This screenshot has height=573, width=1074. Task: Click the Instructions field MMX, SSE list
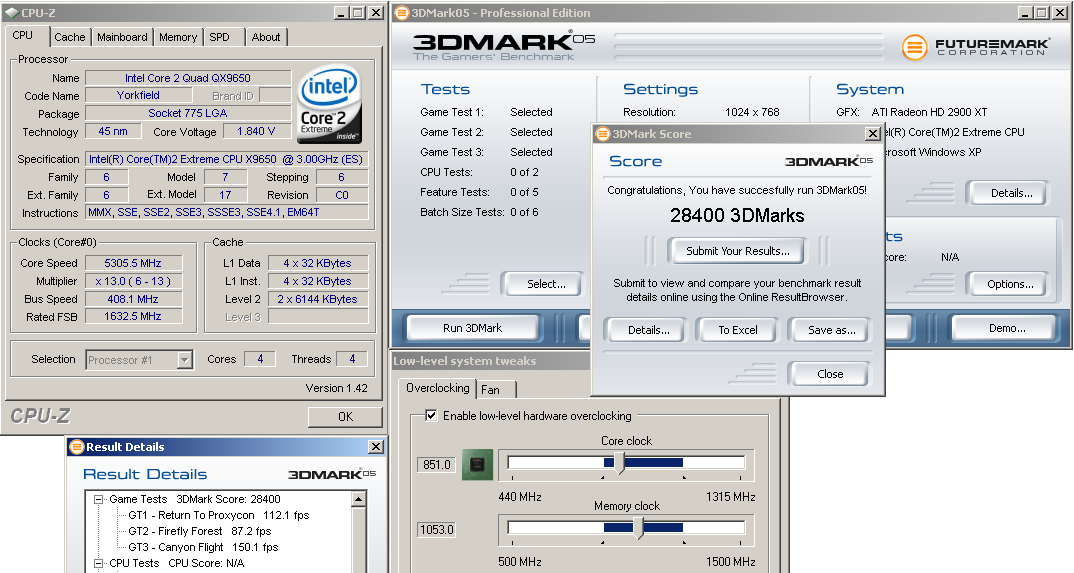226,212
